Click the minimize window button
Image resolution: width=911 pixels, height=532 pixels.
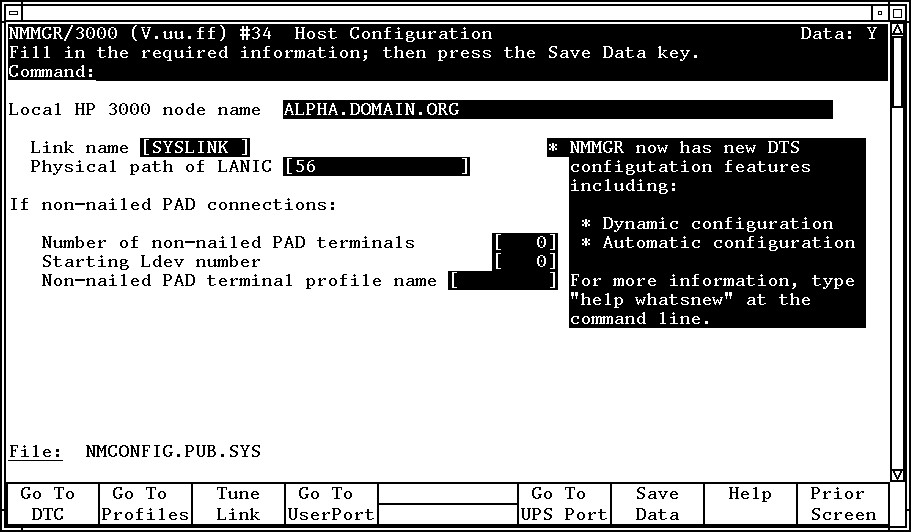[x=880, y=12]
